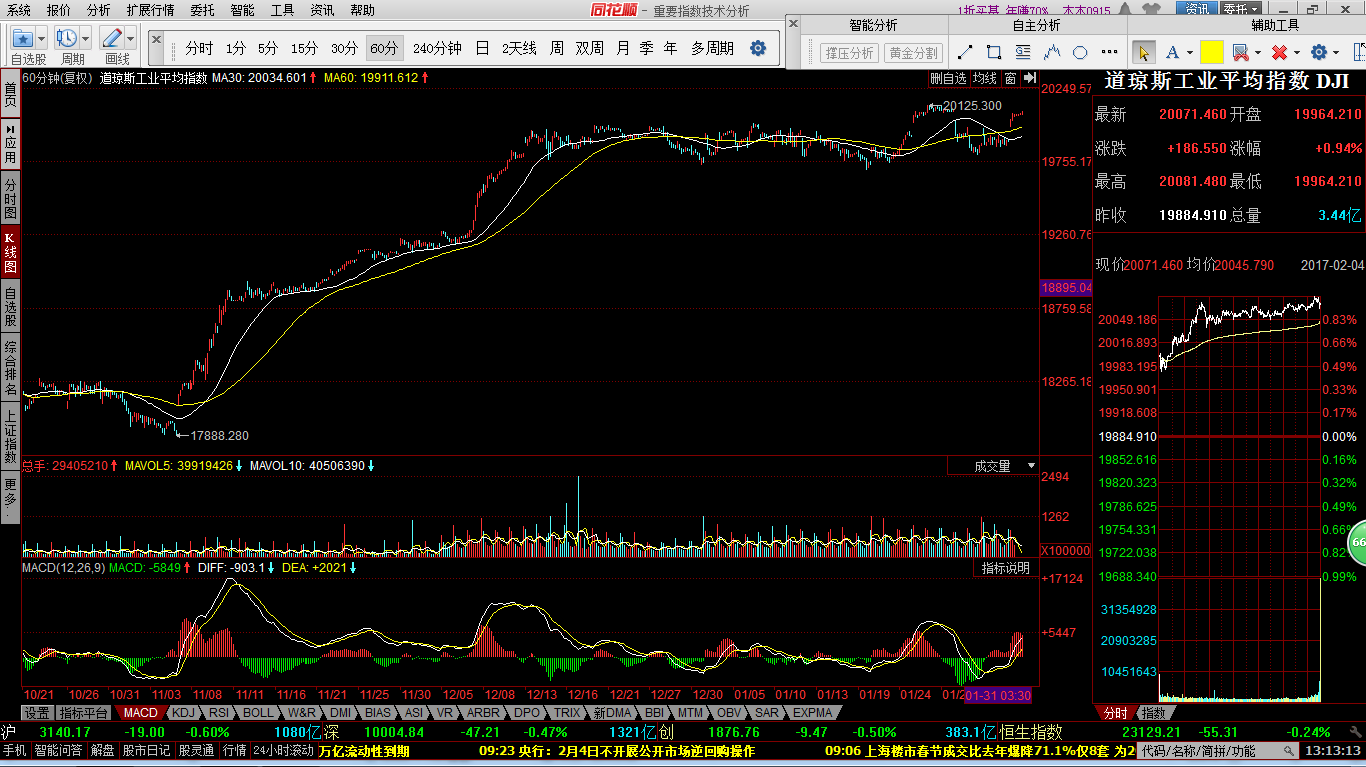
Task: Switch chart to 15分 period
Action: [x=304, y=48]
